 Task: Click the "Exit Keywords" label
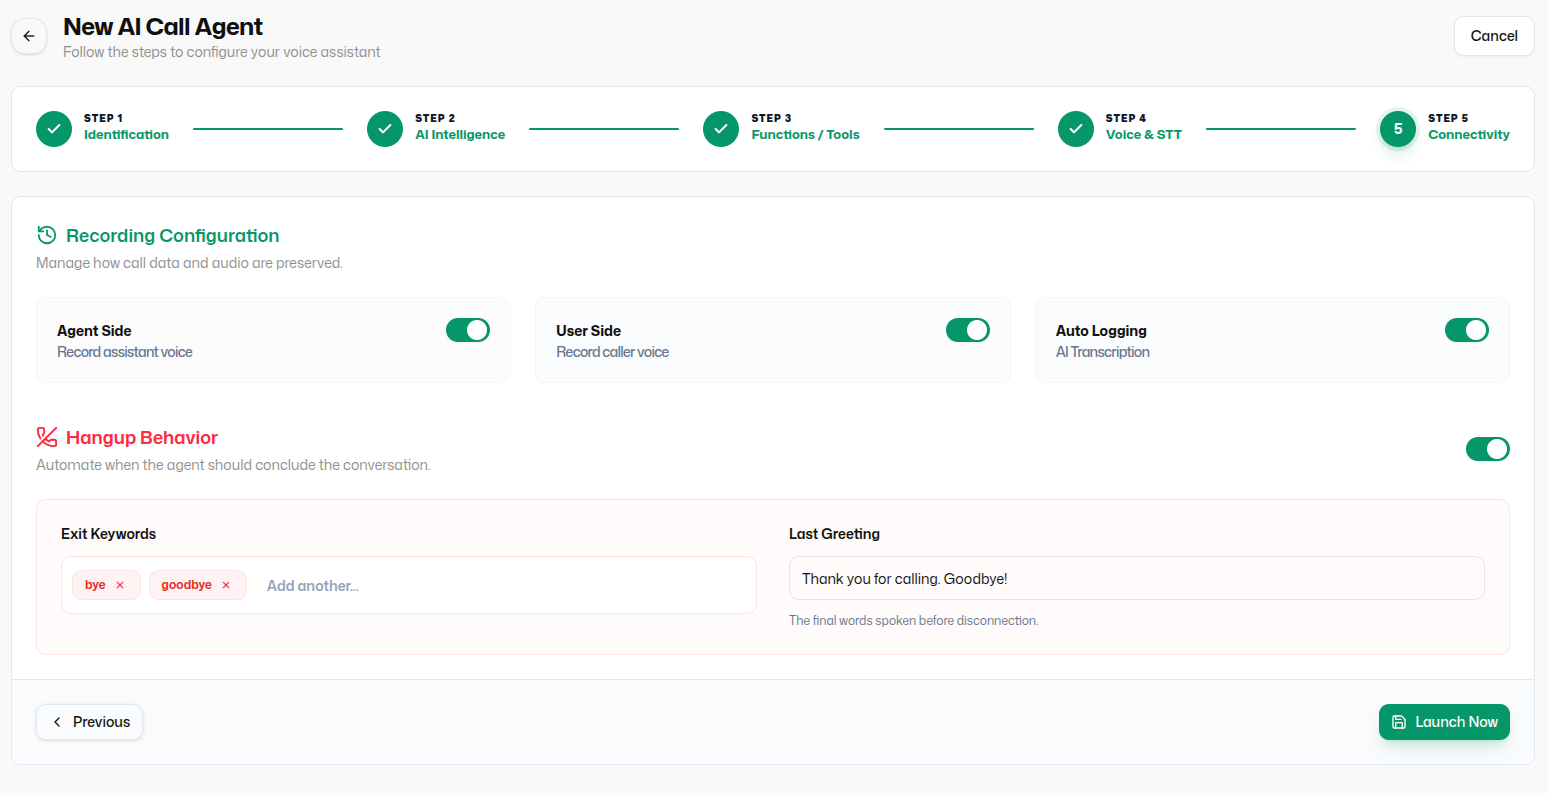(109, 534)
